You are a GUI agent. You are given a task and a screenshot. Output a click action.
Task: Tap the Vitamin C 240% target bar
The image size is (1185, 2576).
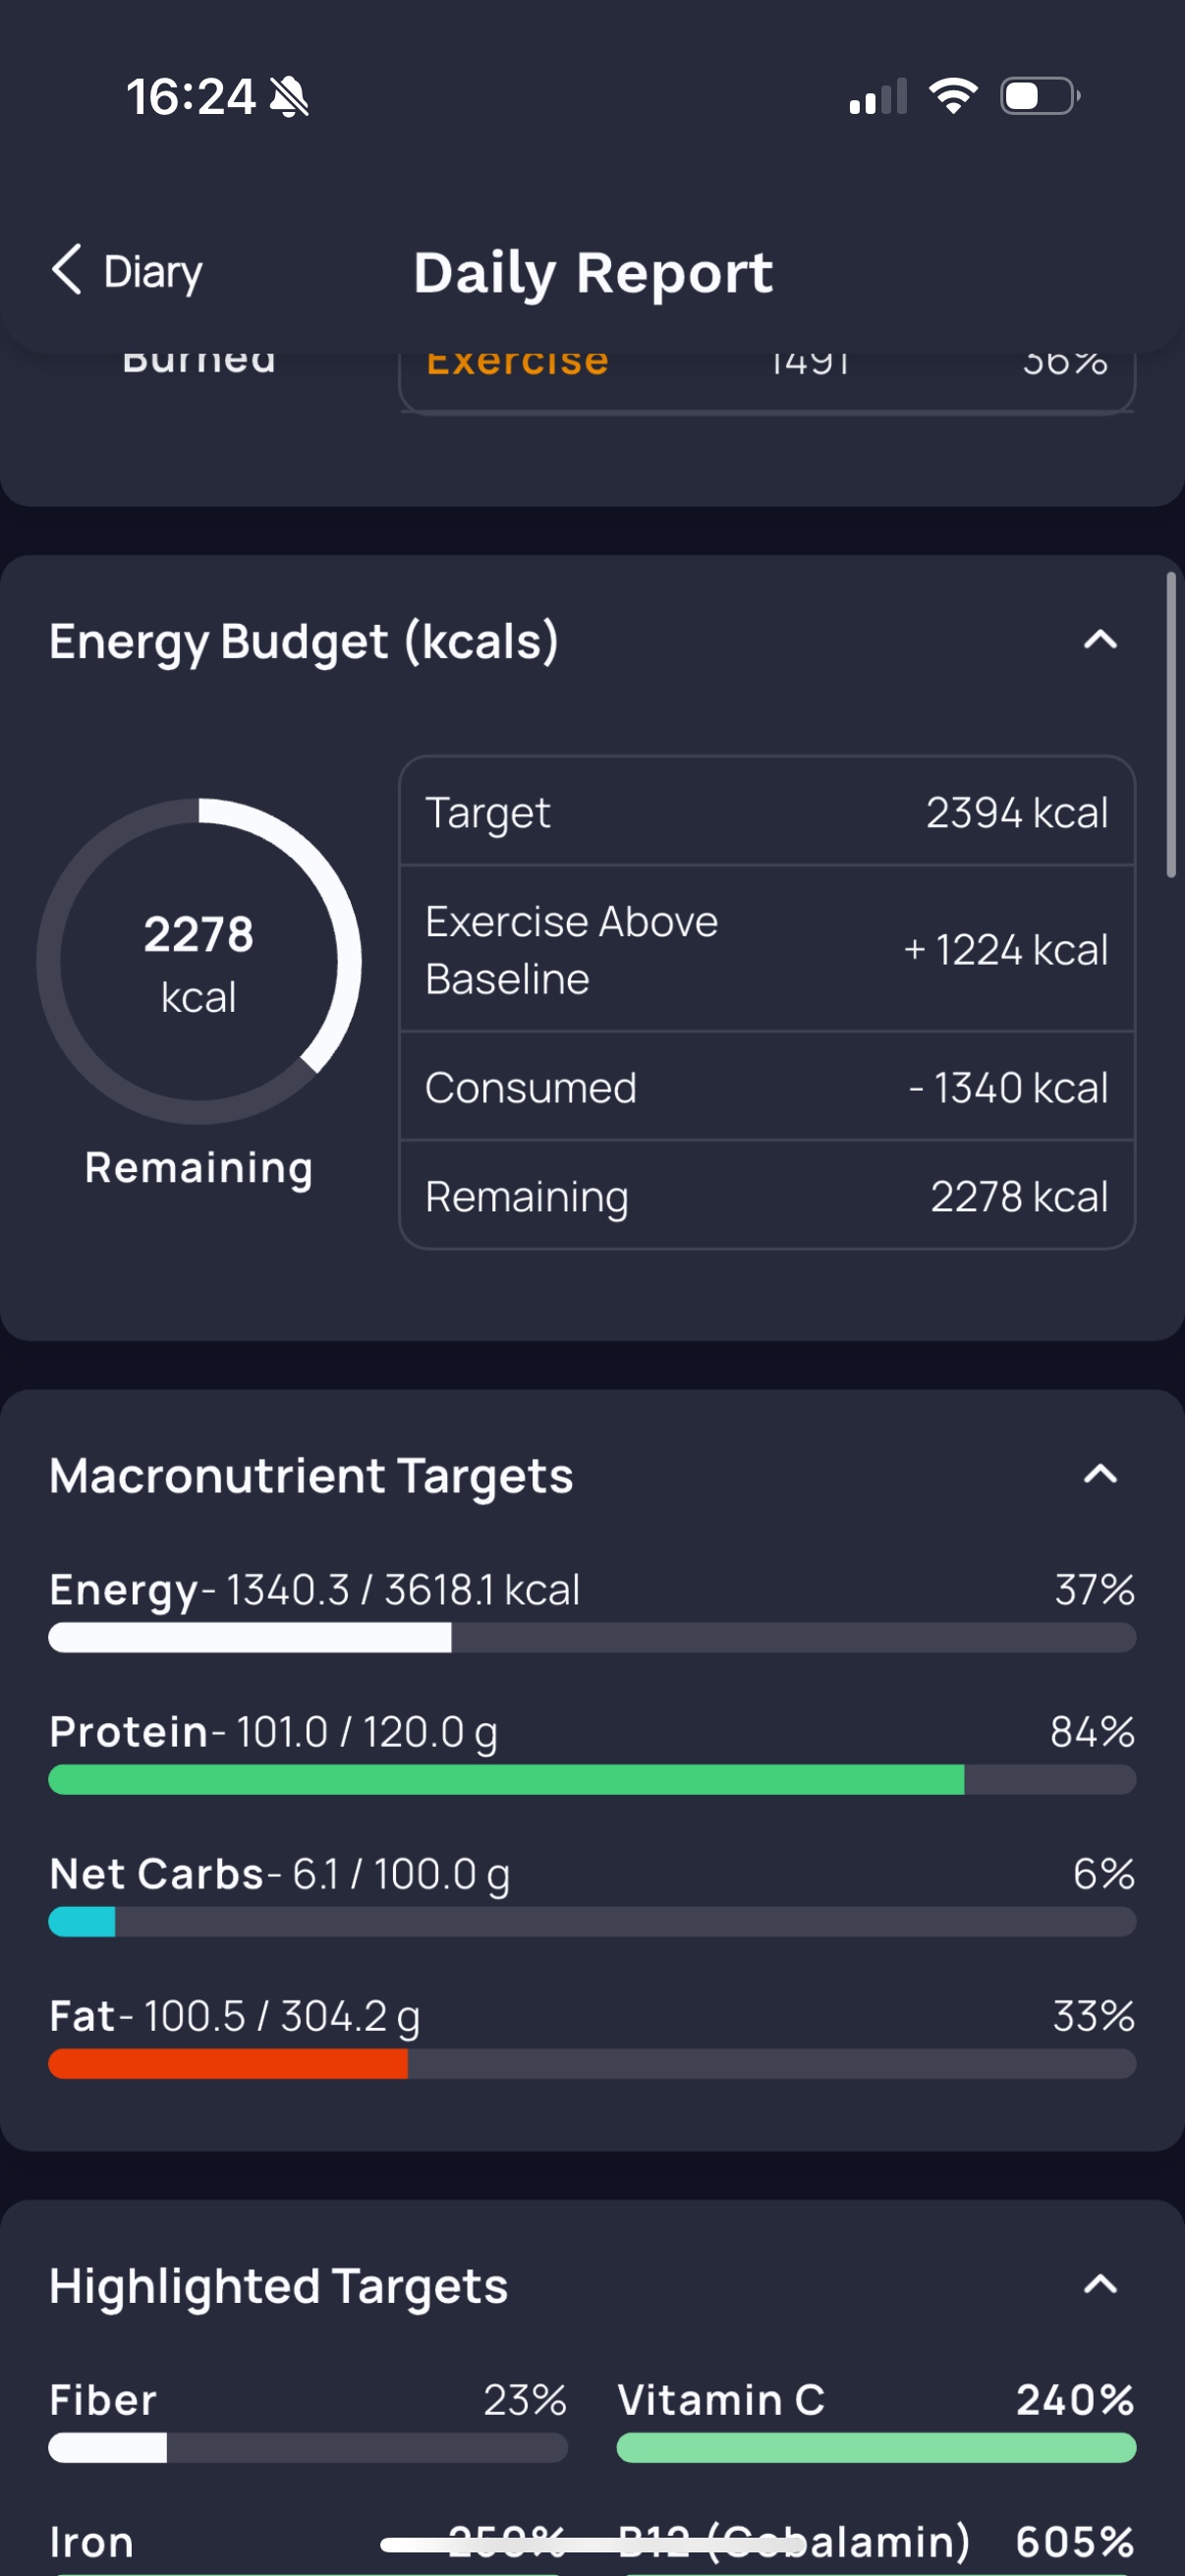tap(876, 2448)
